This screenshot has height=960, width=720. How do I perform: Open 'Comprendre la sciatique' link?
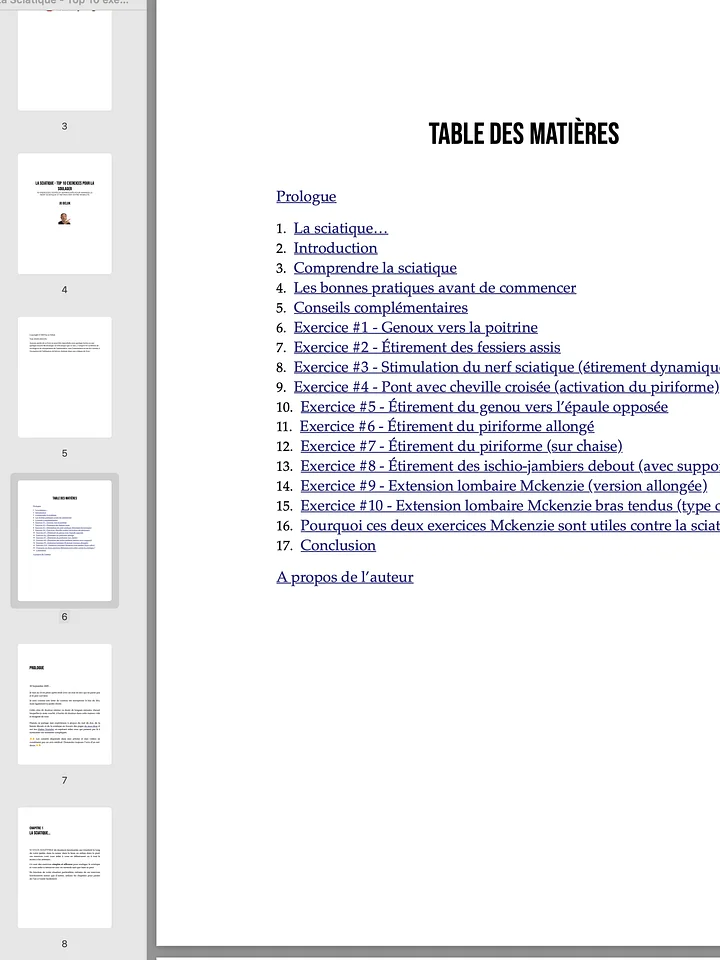[x=375, y=268]
